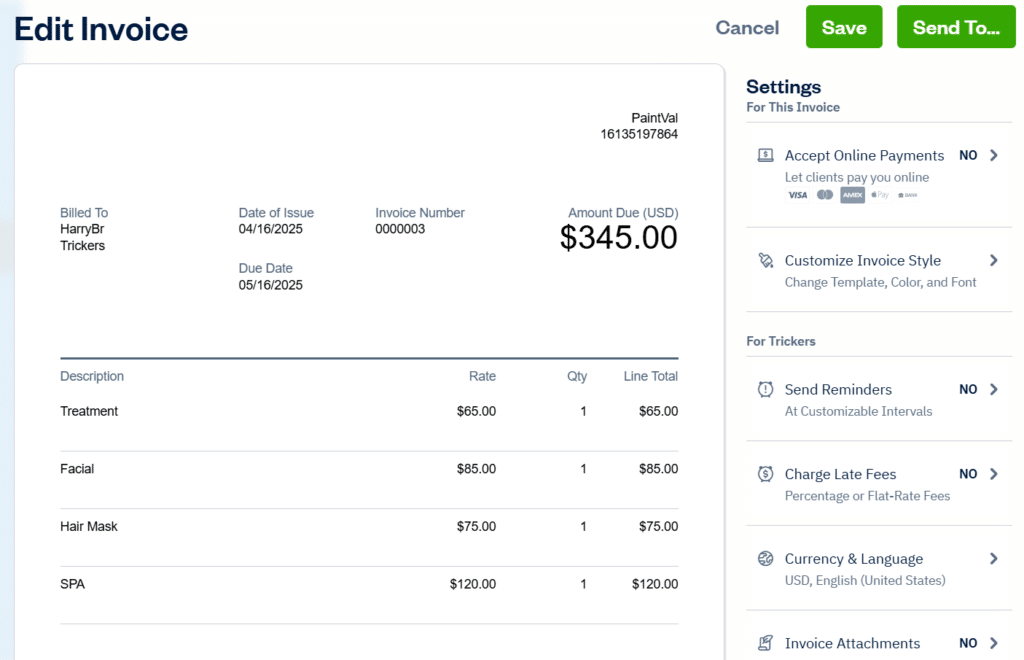Image resolution: width=1024 pixels, height=660 pixels.
Task: Click the Save button
Action: tap(843, 27)
